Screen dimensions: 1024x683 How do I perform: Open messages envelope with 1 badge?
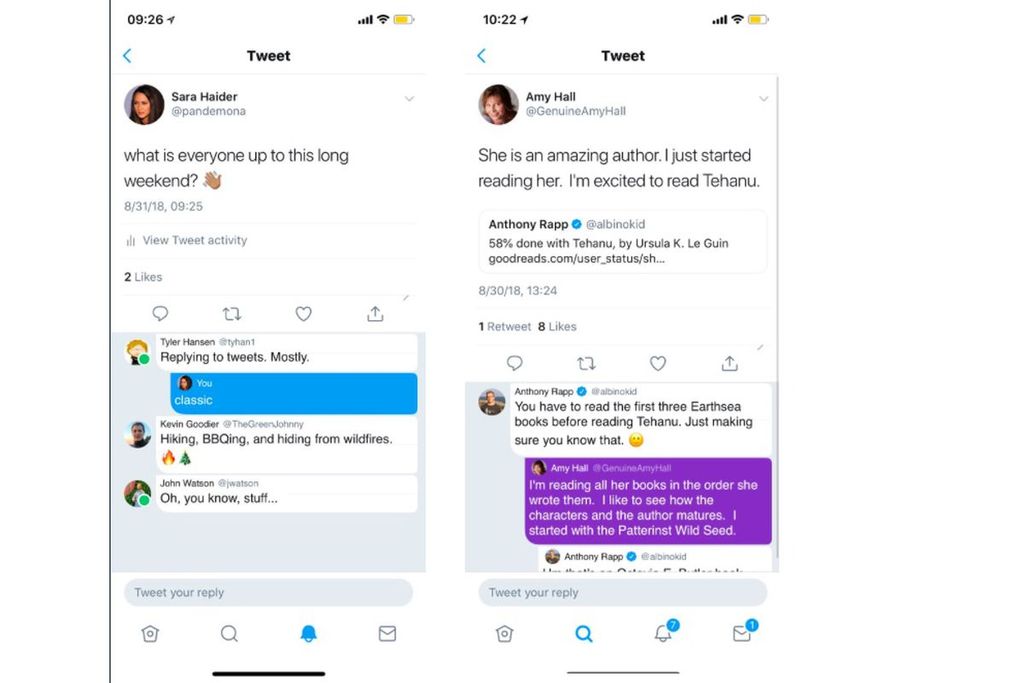click(x=741, y=633)
